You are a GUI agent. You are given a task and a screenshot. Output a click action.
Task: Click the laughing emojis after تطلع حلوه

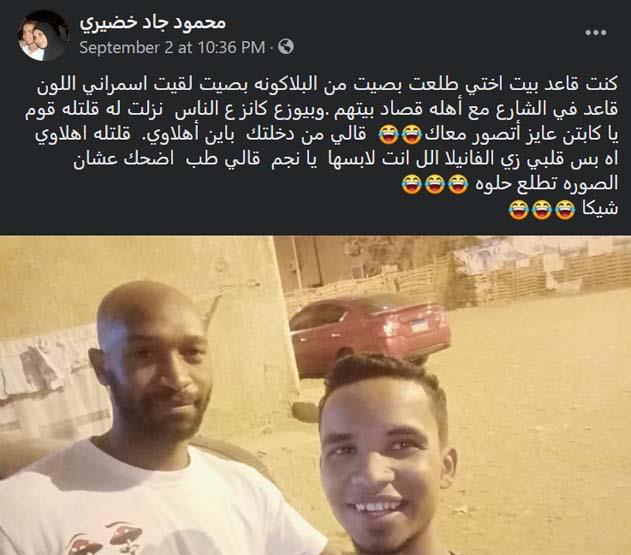435,184
